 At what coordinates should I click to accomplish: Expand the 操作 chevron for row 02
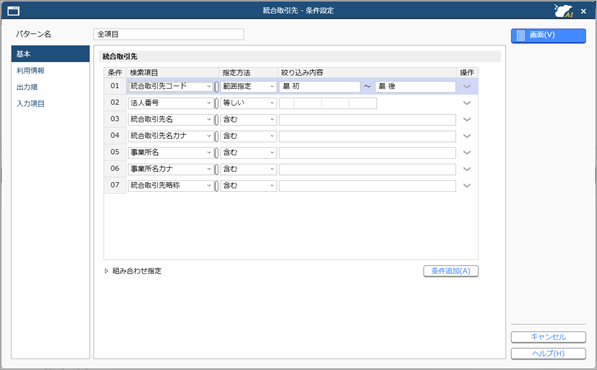pos(467,103)
